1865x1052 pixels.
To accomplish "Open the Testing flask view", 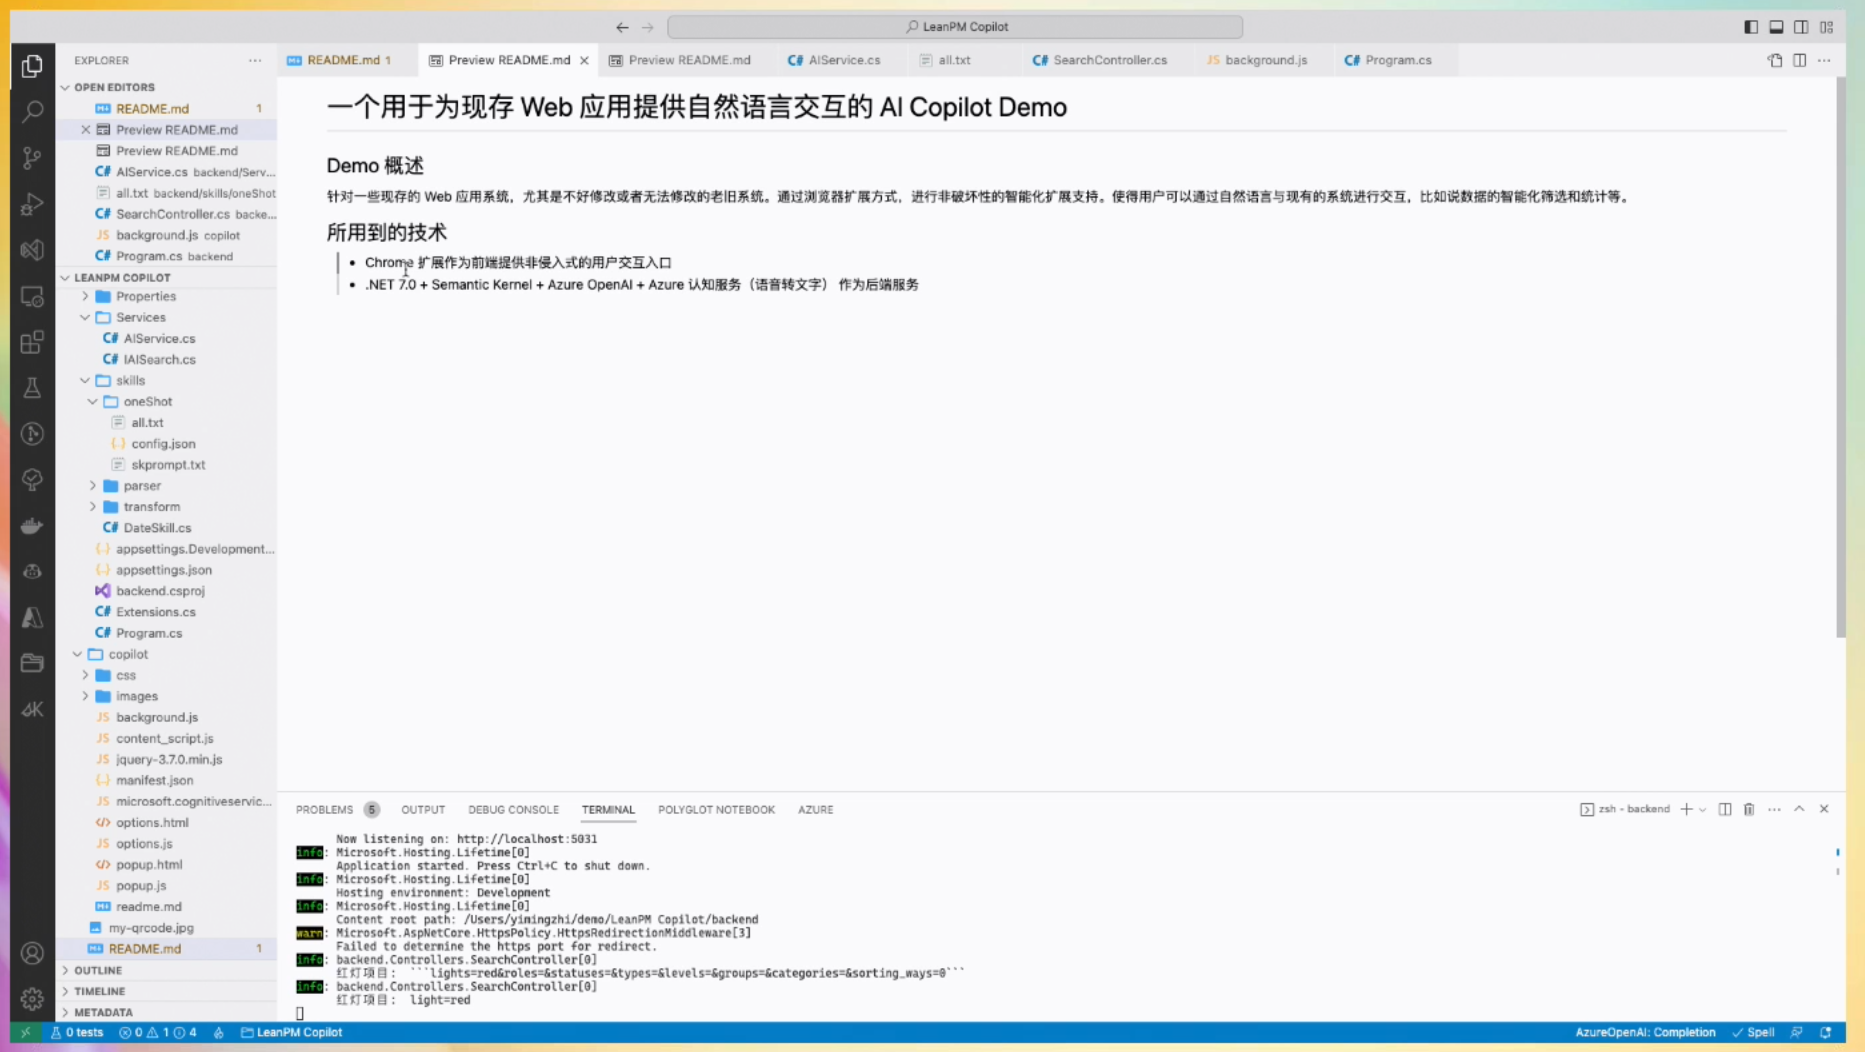I will click(x=32, y=388).
